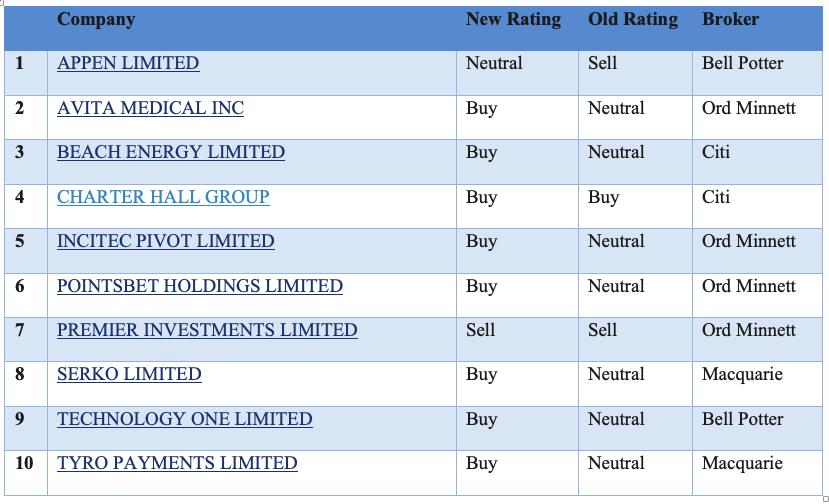Click Appen's Neutral new rating cell
Viewport: 829px width, 504px height.
(x=494, y=63)
